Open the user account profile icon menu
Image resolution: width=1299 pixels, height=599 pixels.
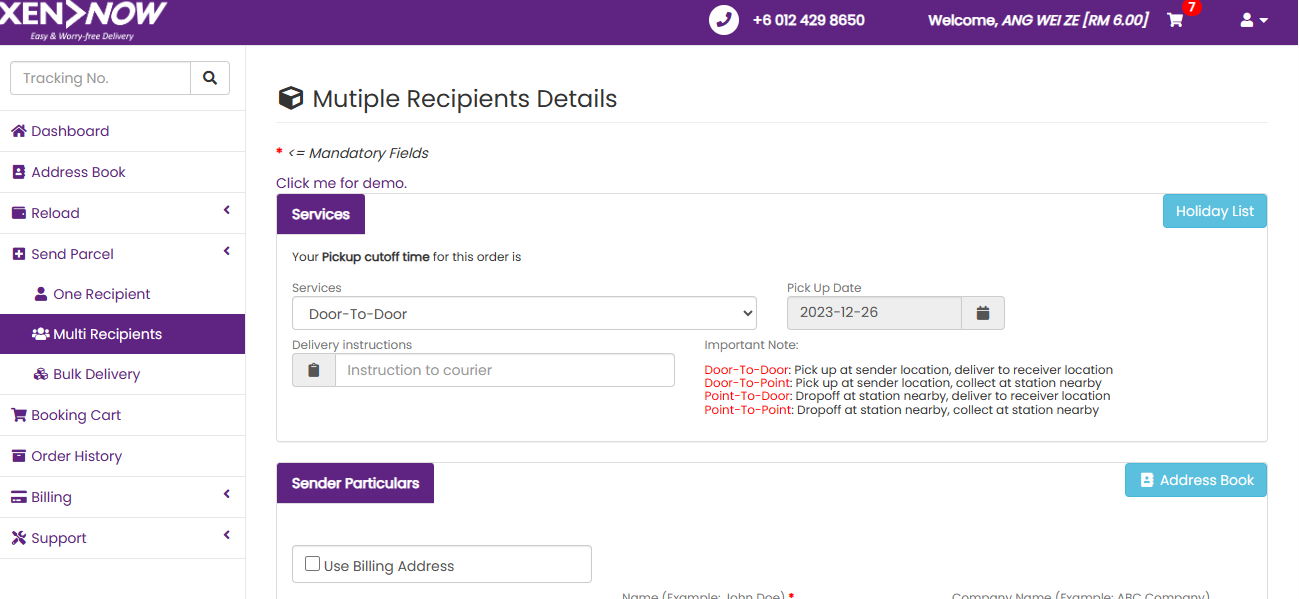click(1253, 20)
